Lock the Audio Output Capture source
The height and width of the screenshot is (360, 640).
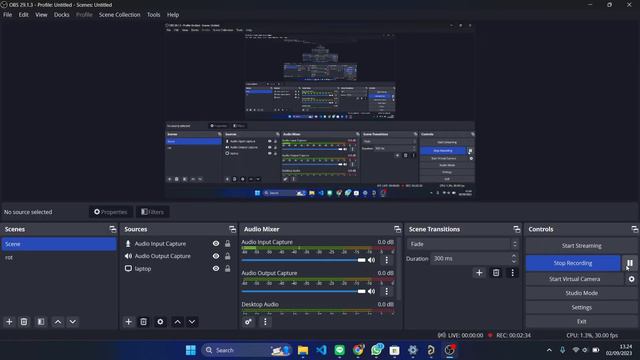228,256
